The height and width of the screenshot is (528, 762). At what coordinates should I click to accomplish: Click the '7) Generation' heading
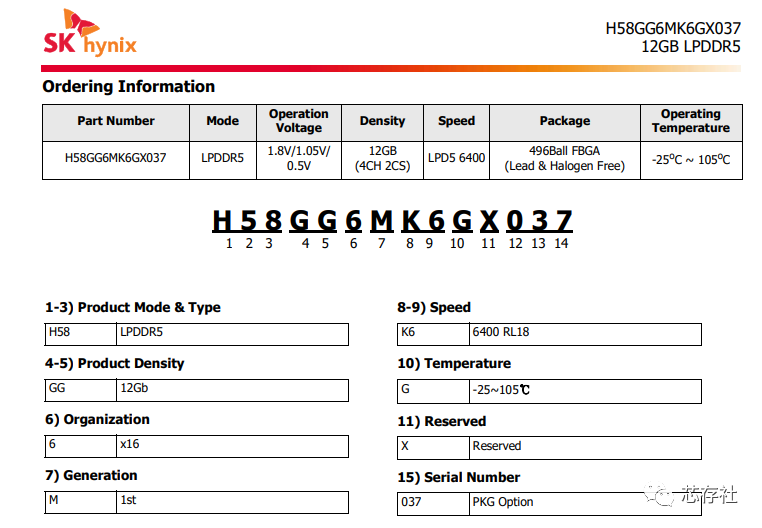(x=91, y=475)
